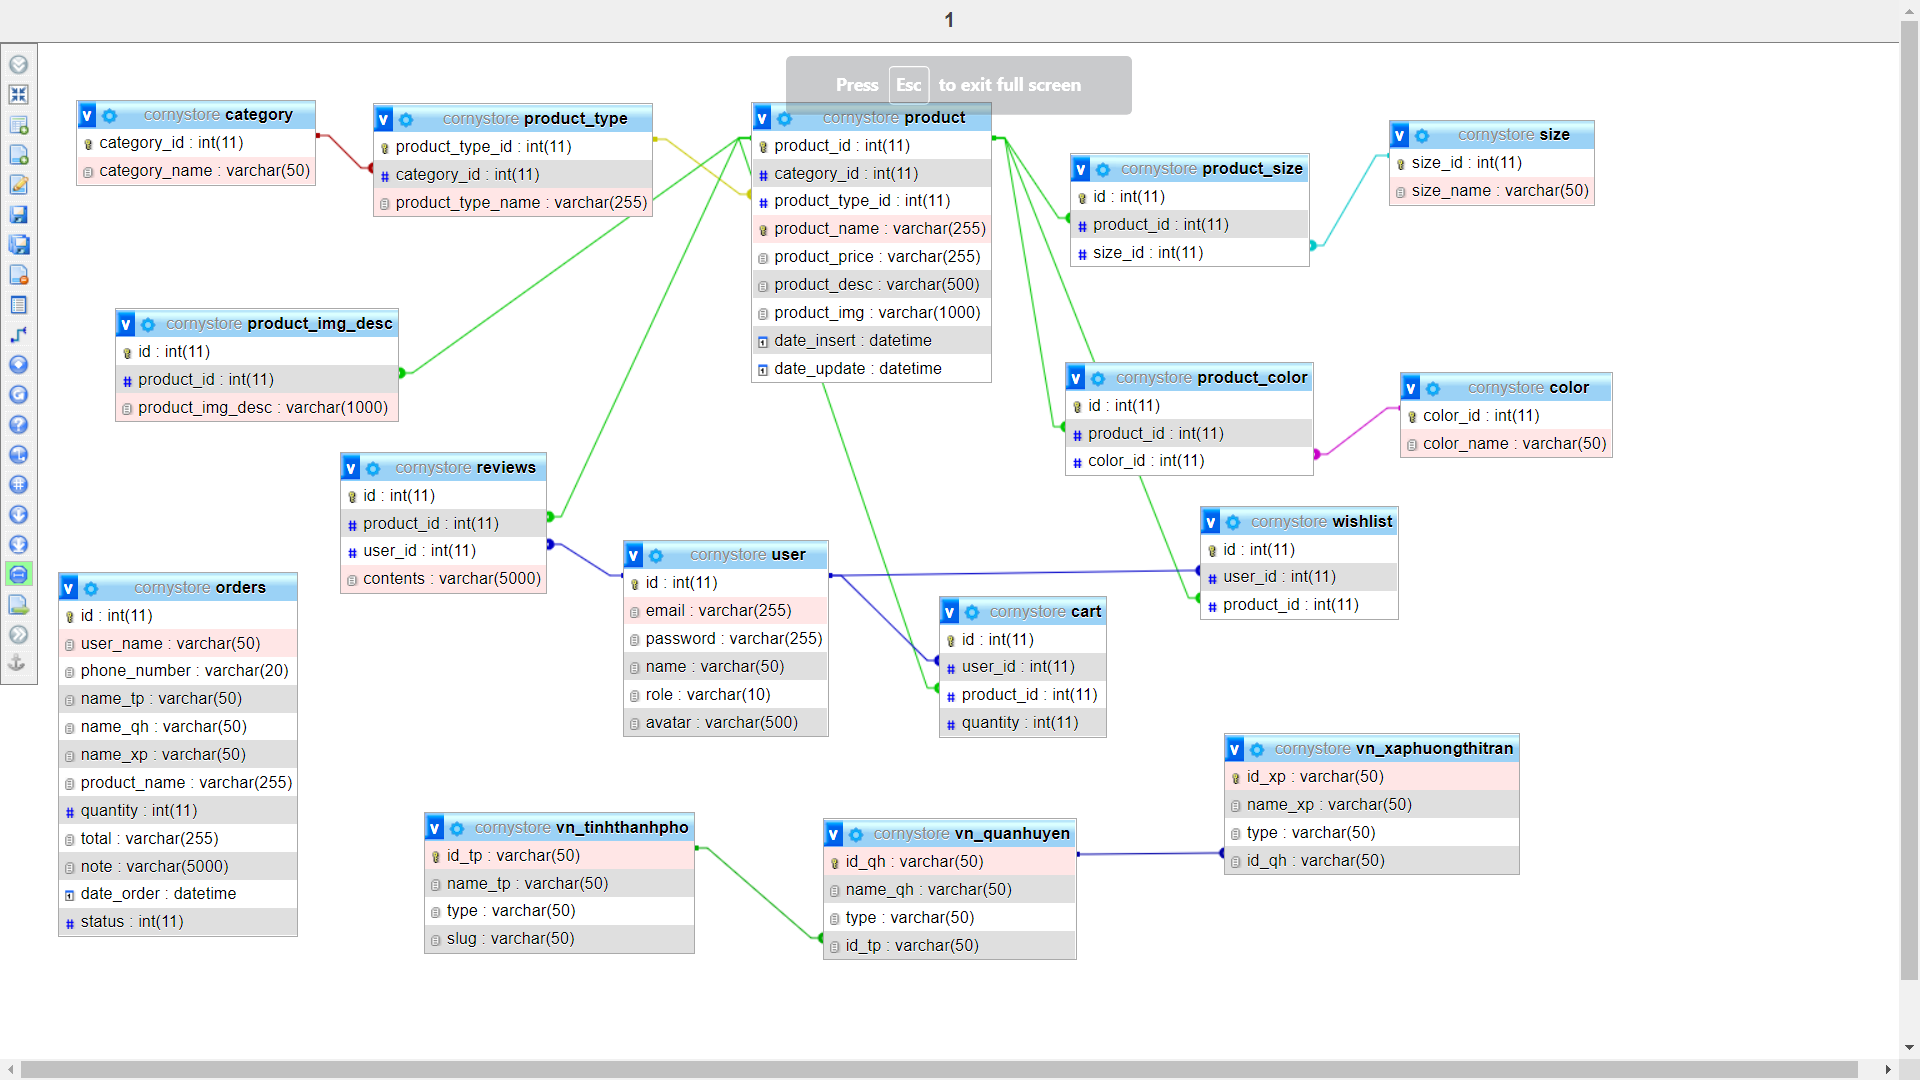Create a new table with the toolbar icon

[18, 125]
